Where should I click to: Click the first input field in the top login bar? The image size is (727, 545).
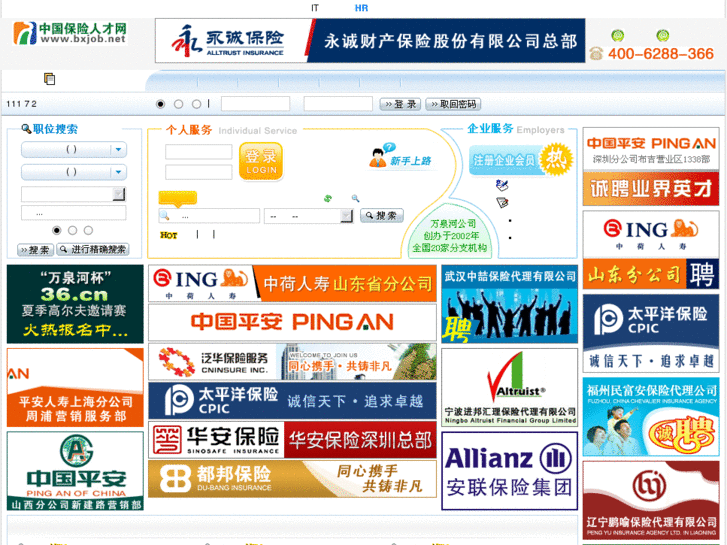pyautogui.click(x=255, y=104)
